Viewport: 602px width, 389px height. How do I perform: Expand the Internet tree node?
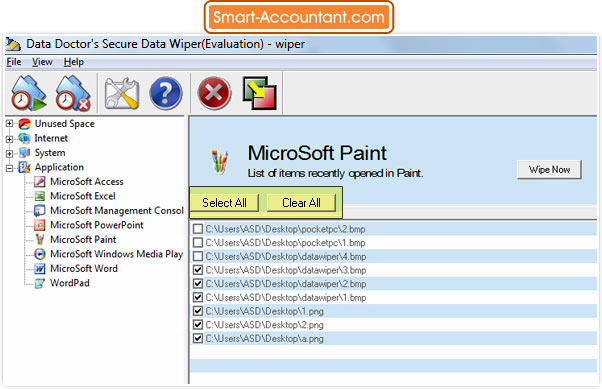pos(9,139)
